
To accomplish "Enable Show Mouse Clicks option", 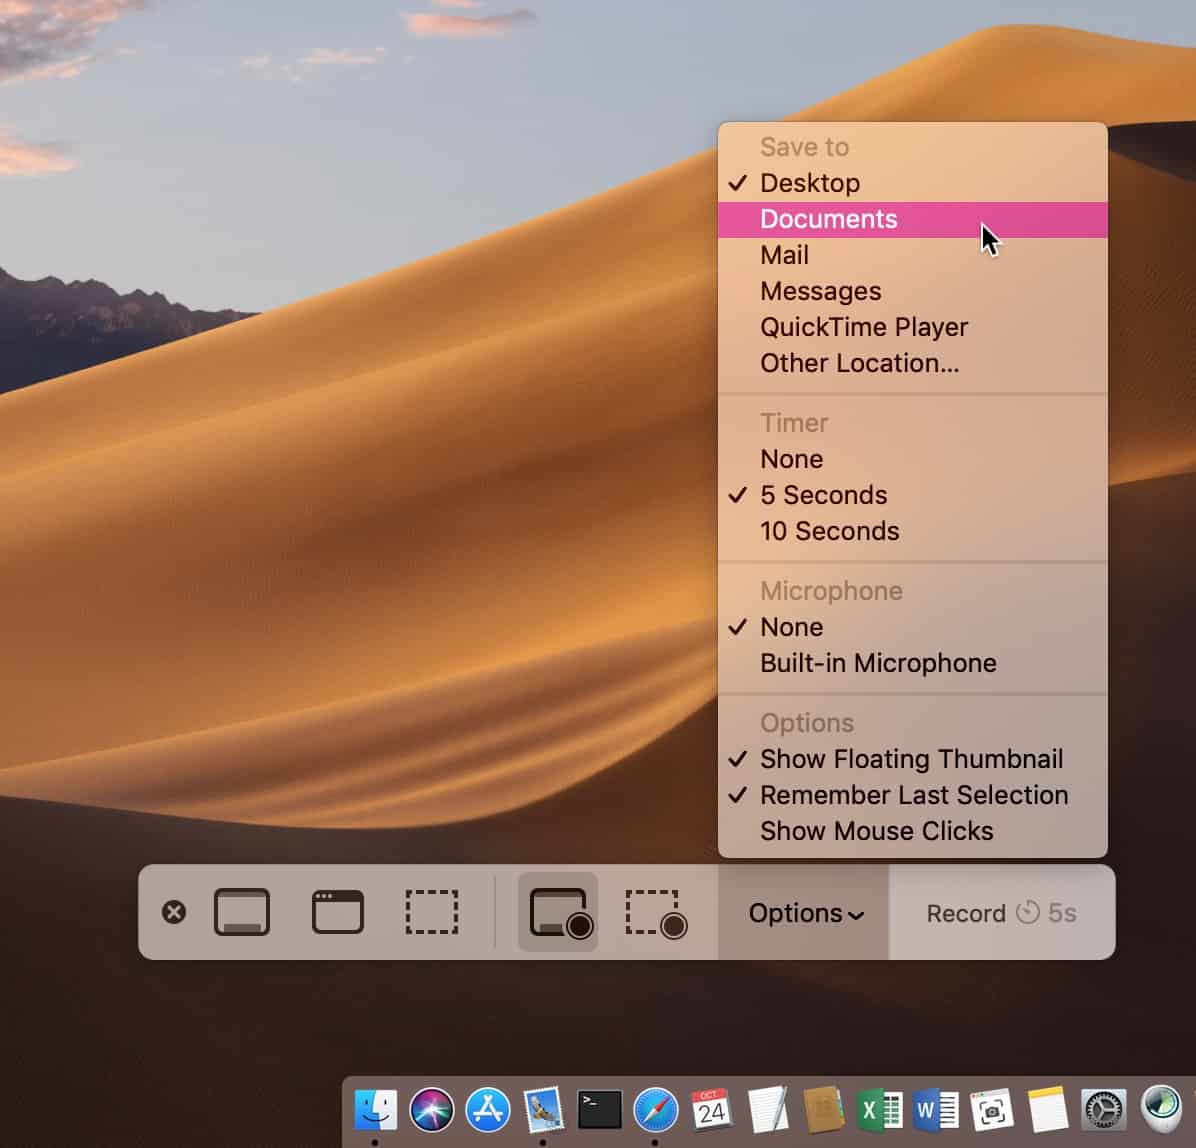I will click(x=913, y=831).
